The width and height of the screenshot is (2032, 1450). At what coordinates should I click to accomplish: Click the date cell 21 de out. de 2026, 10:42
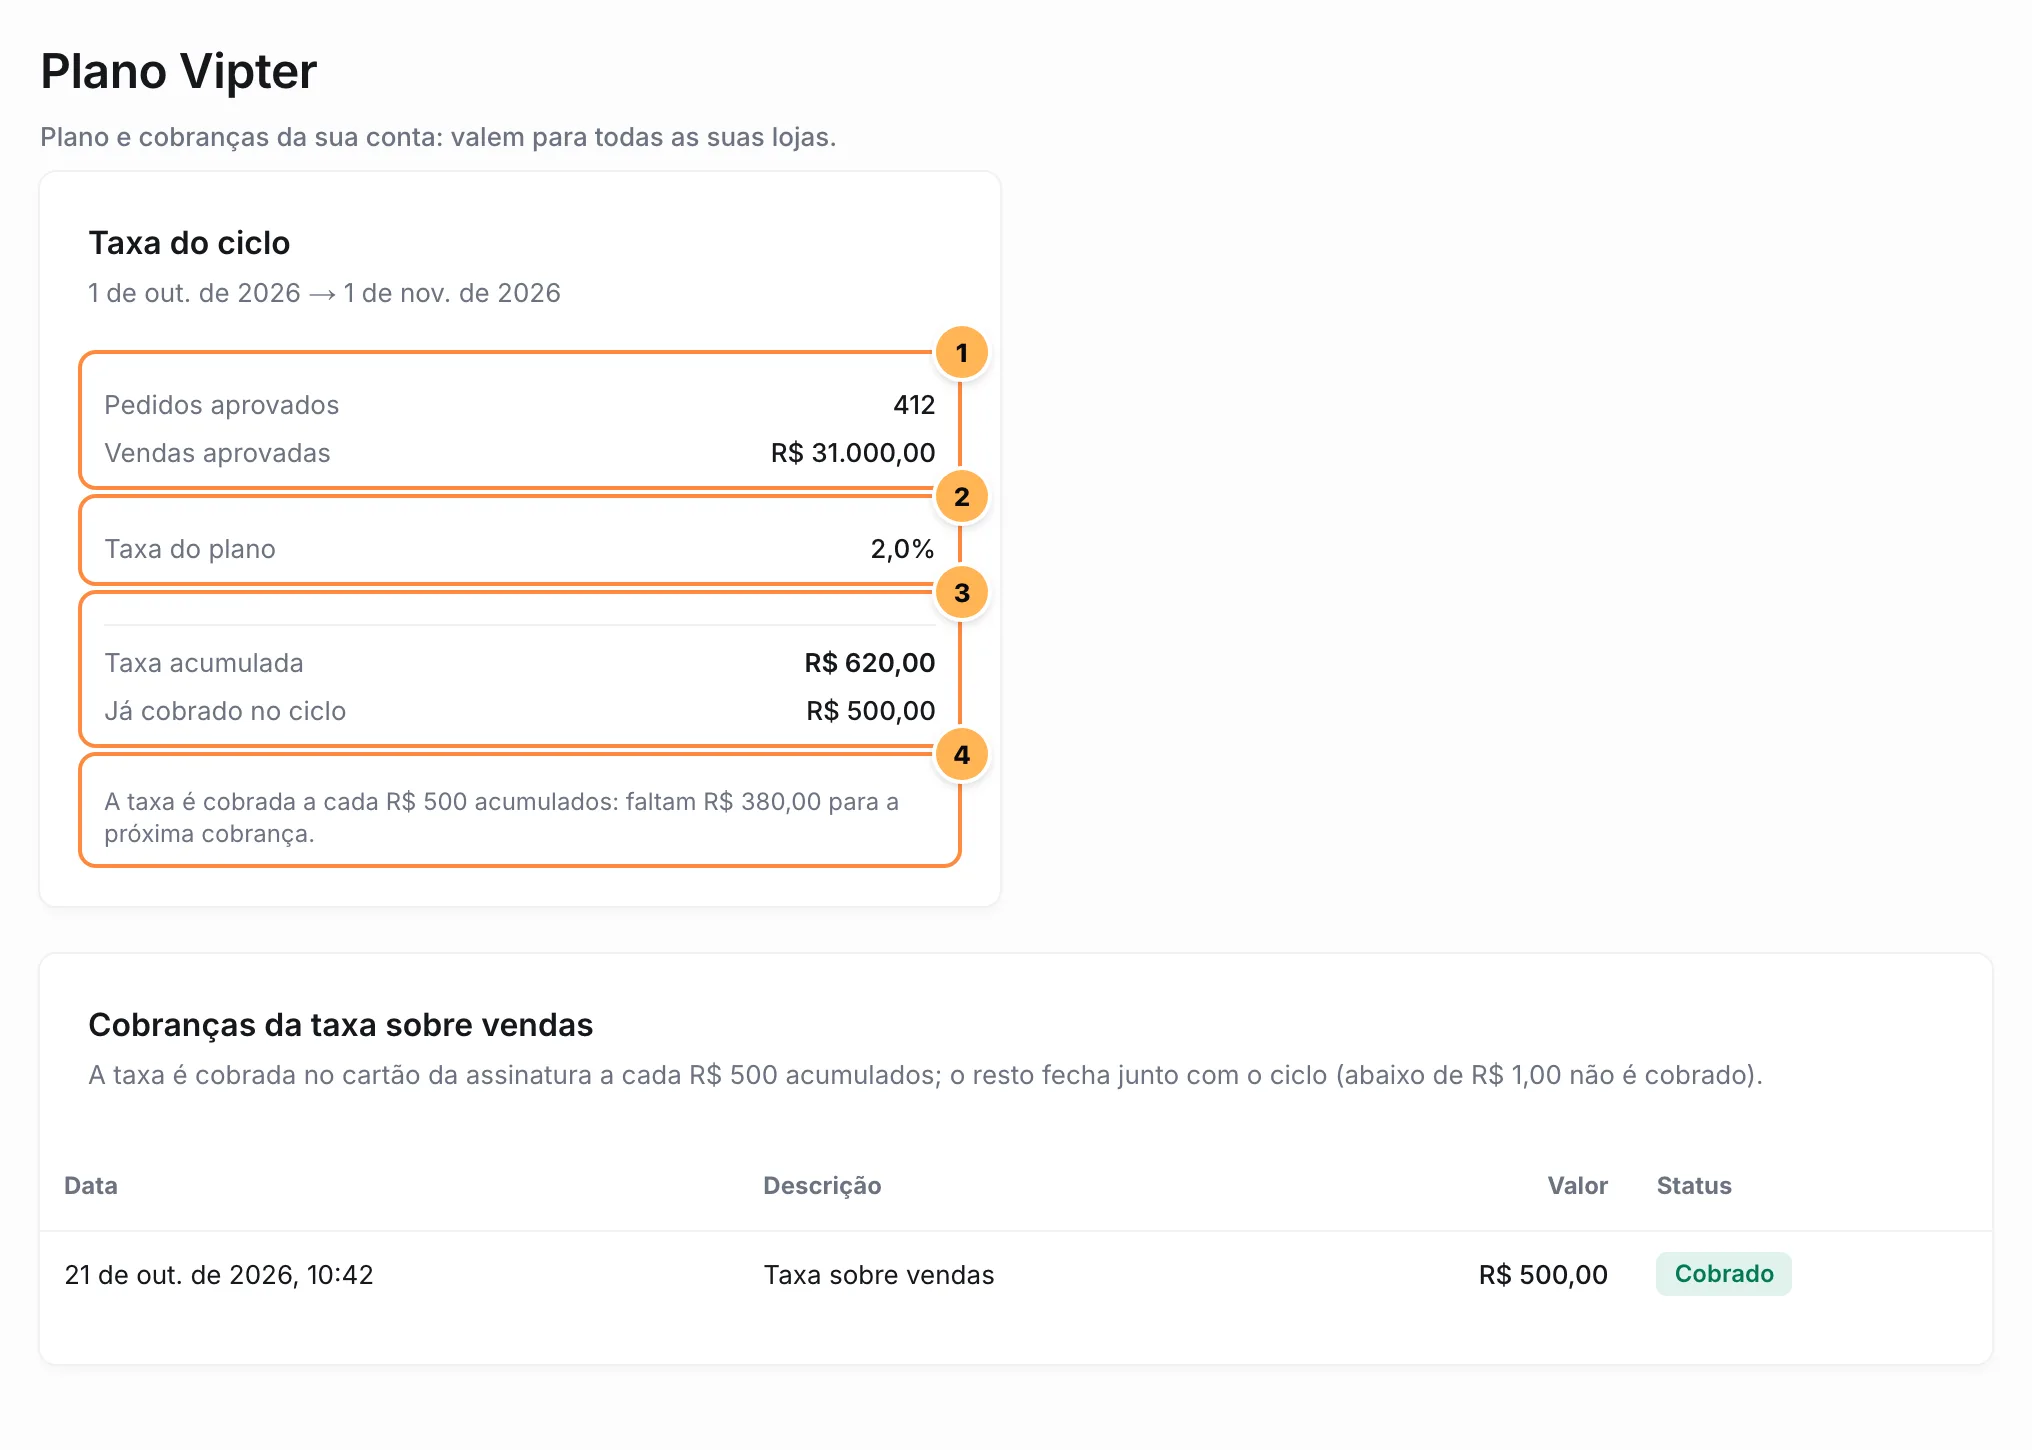(x=219, y=1275)
